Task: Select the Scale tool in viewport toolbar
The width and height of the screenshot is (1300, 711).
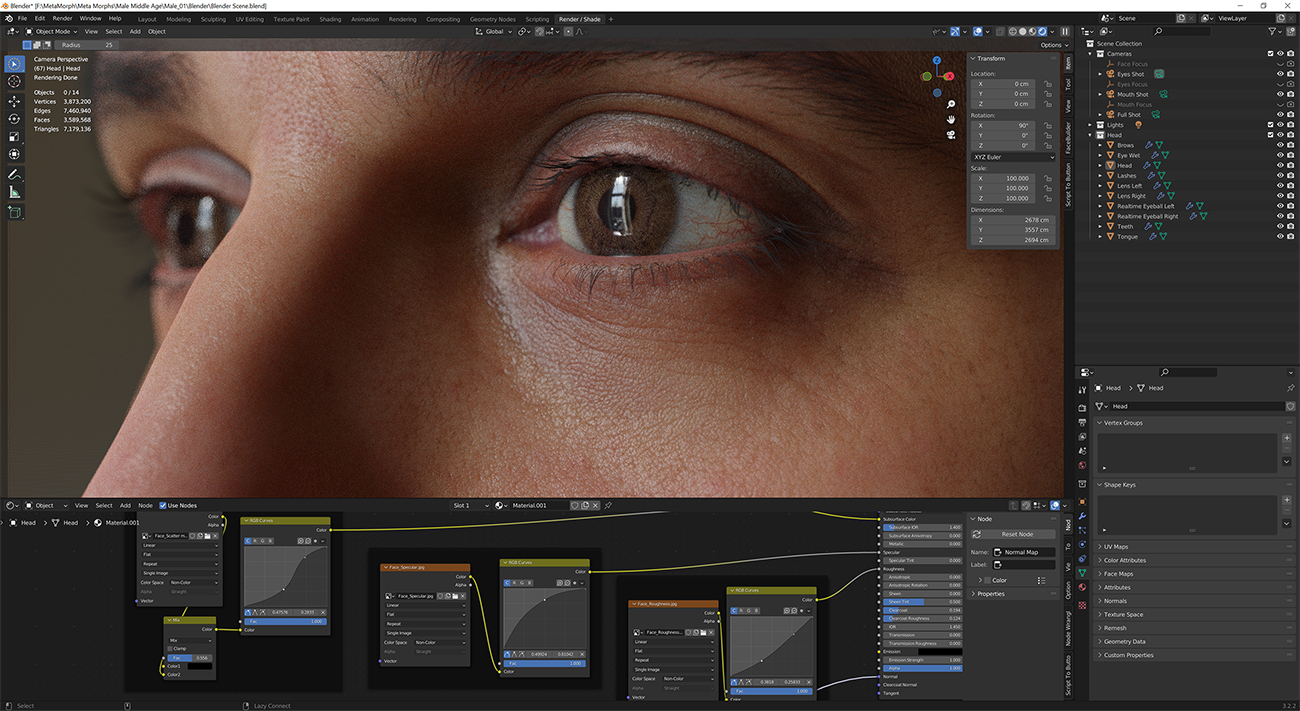Action: click(x=14, y=137)
